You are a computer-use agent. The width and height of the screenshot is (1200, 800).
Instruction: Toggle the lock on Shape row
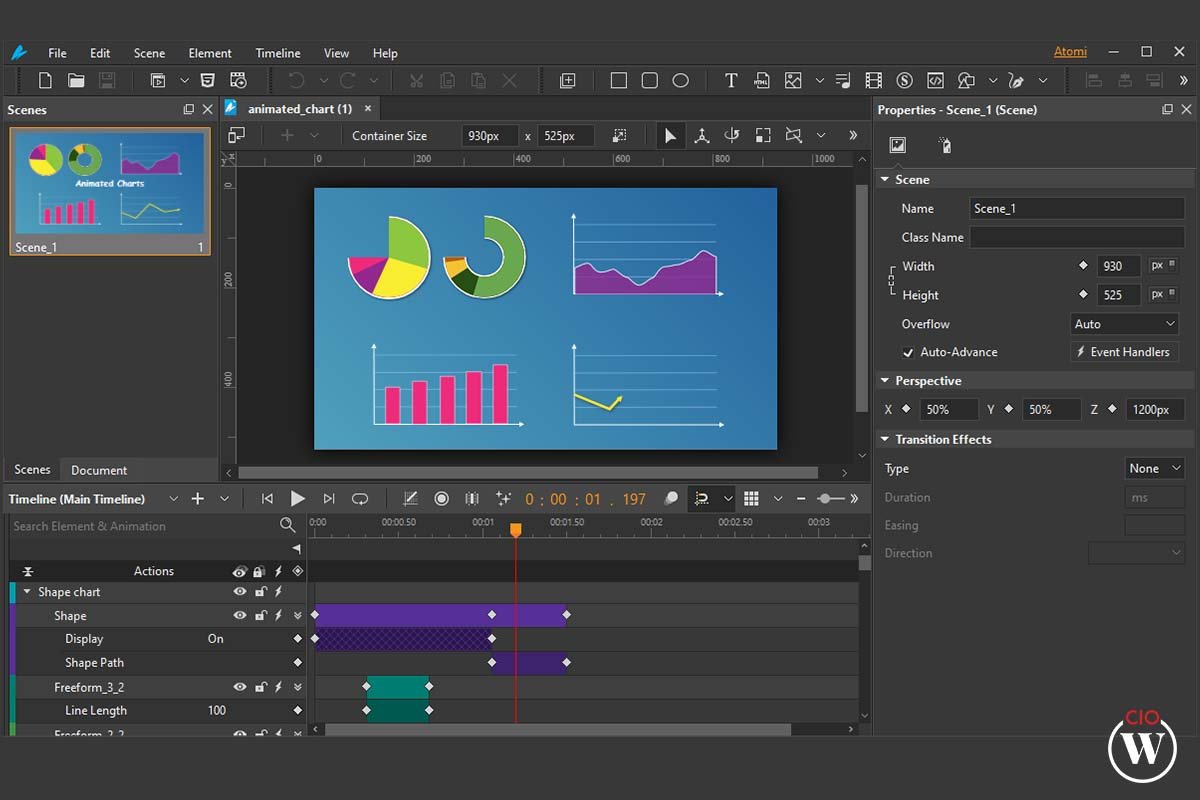click(260, 616)
